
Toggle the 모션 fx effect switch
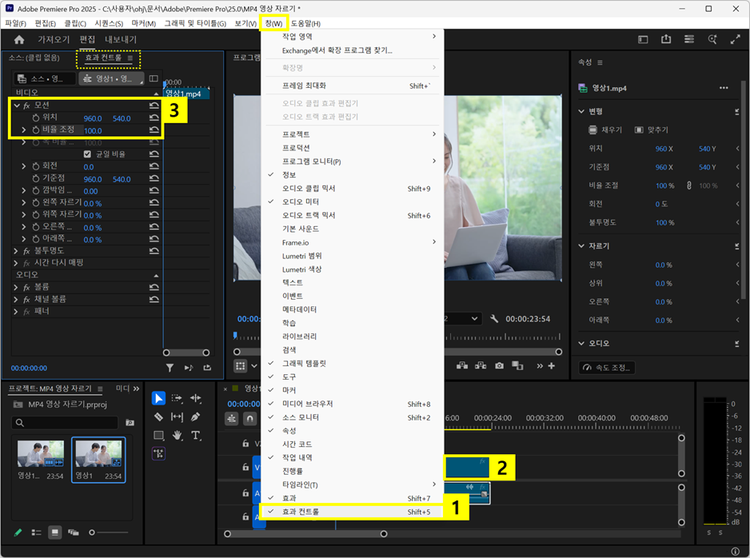27,106
